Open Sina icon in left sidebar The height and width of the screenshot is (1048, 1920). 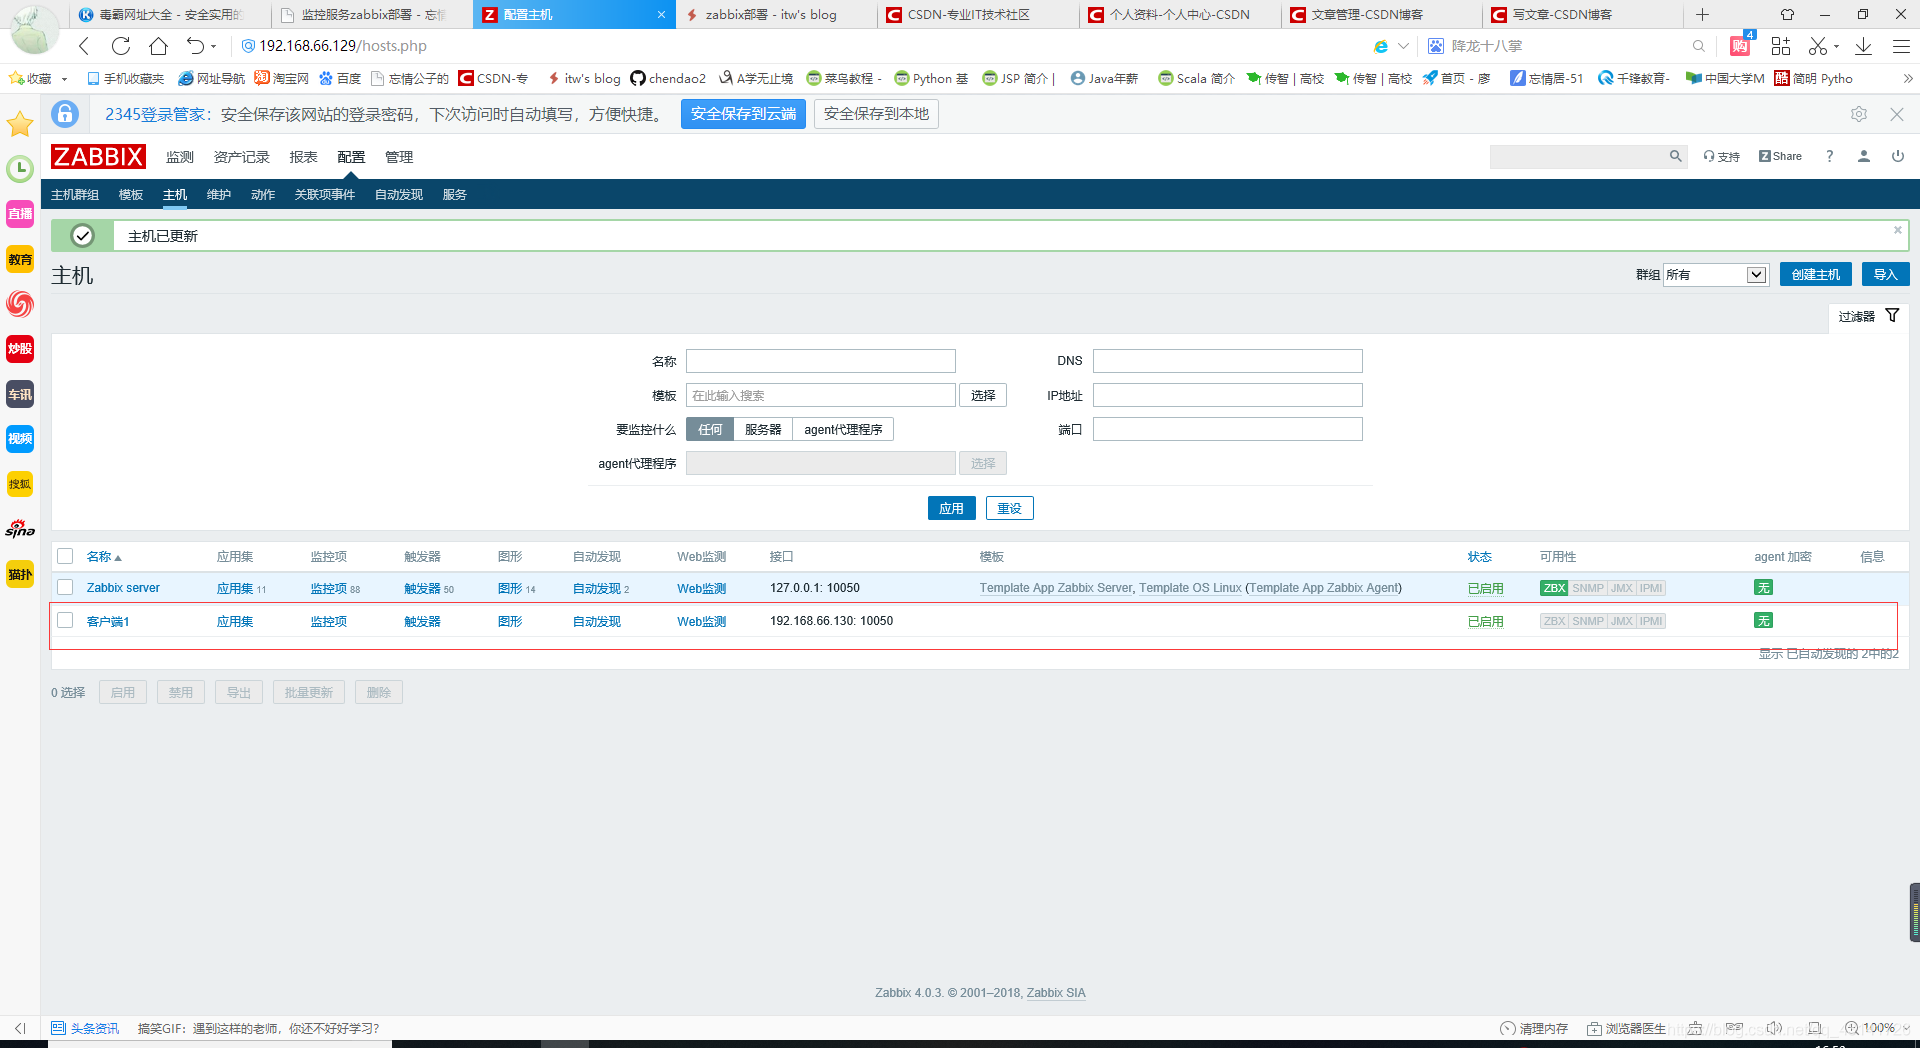pos(20,529)
